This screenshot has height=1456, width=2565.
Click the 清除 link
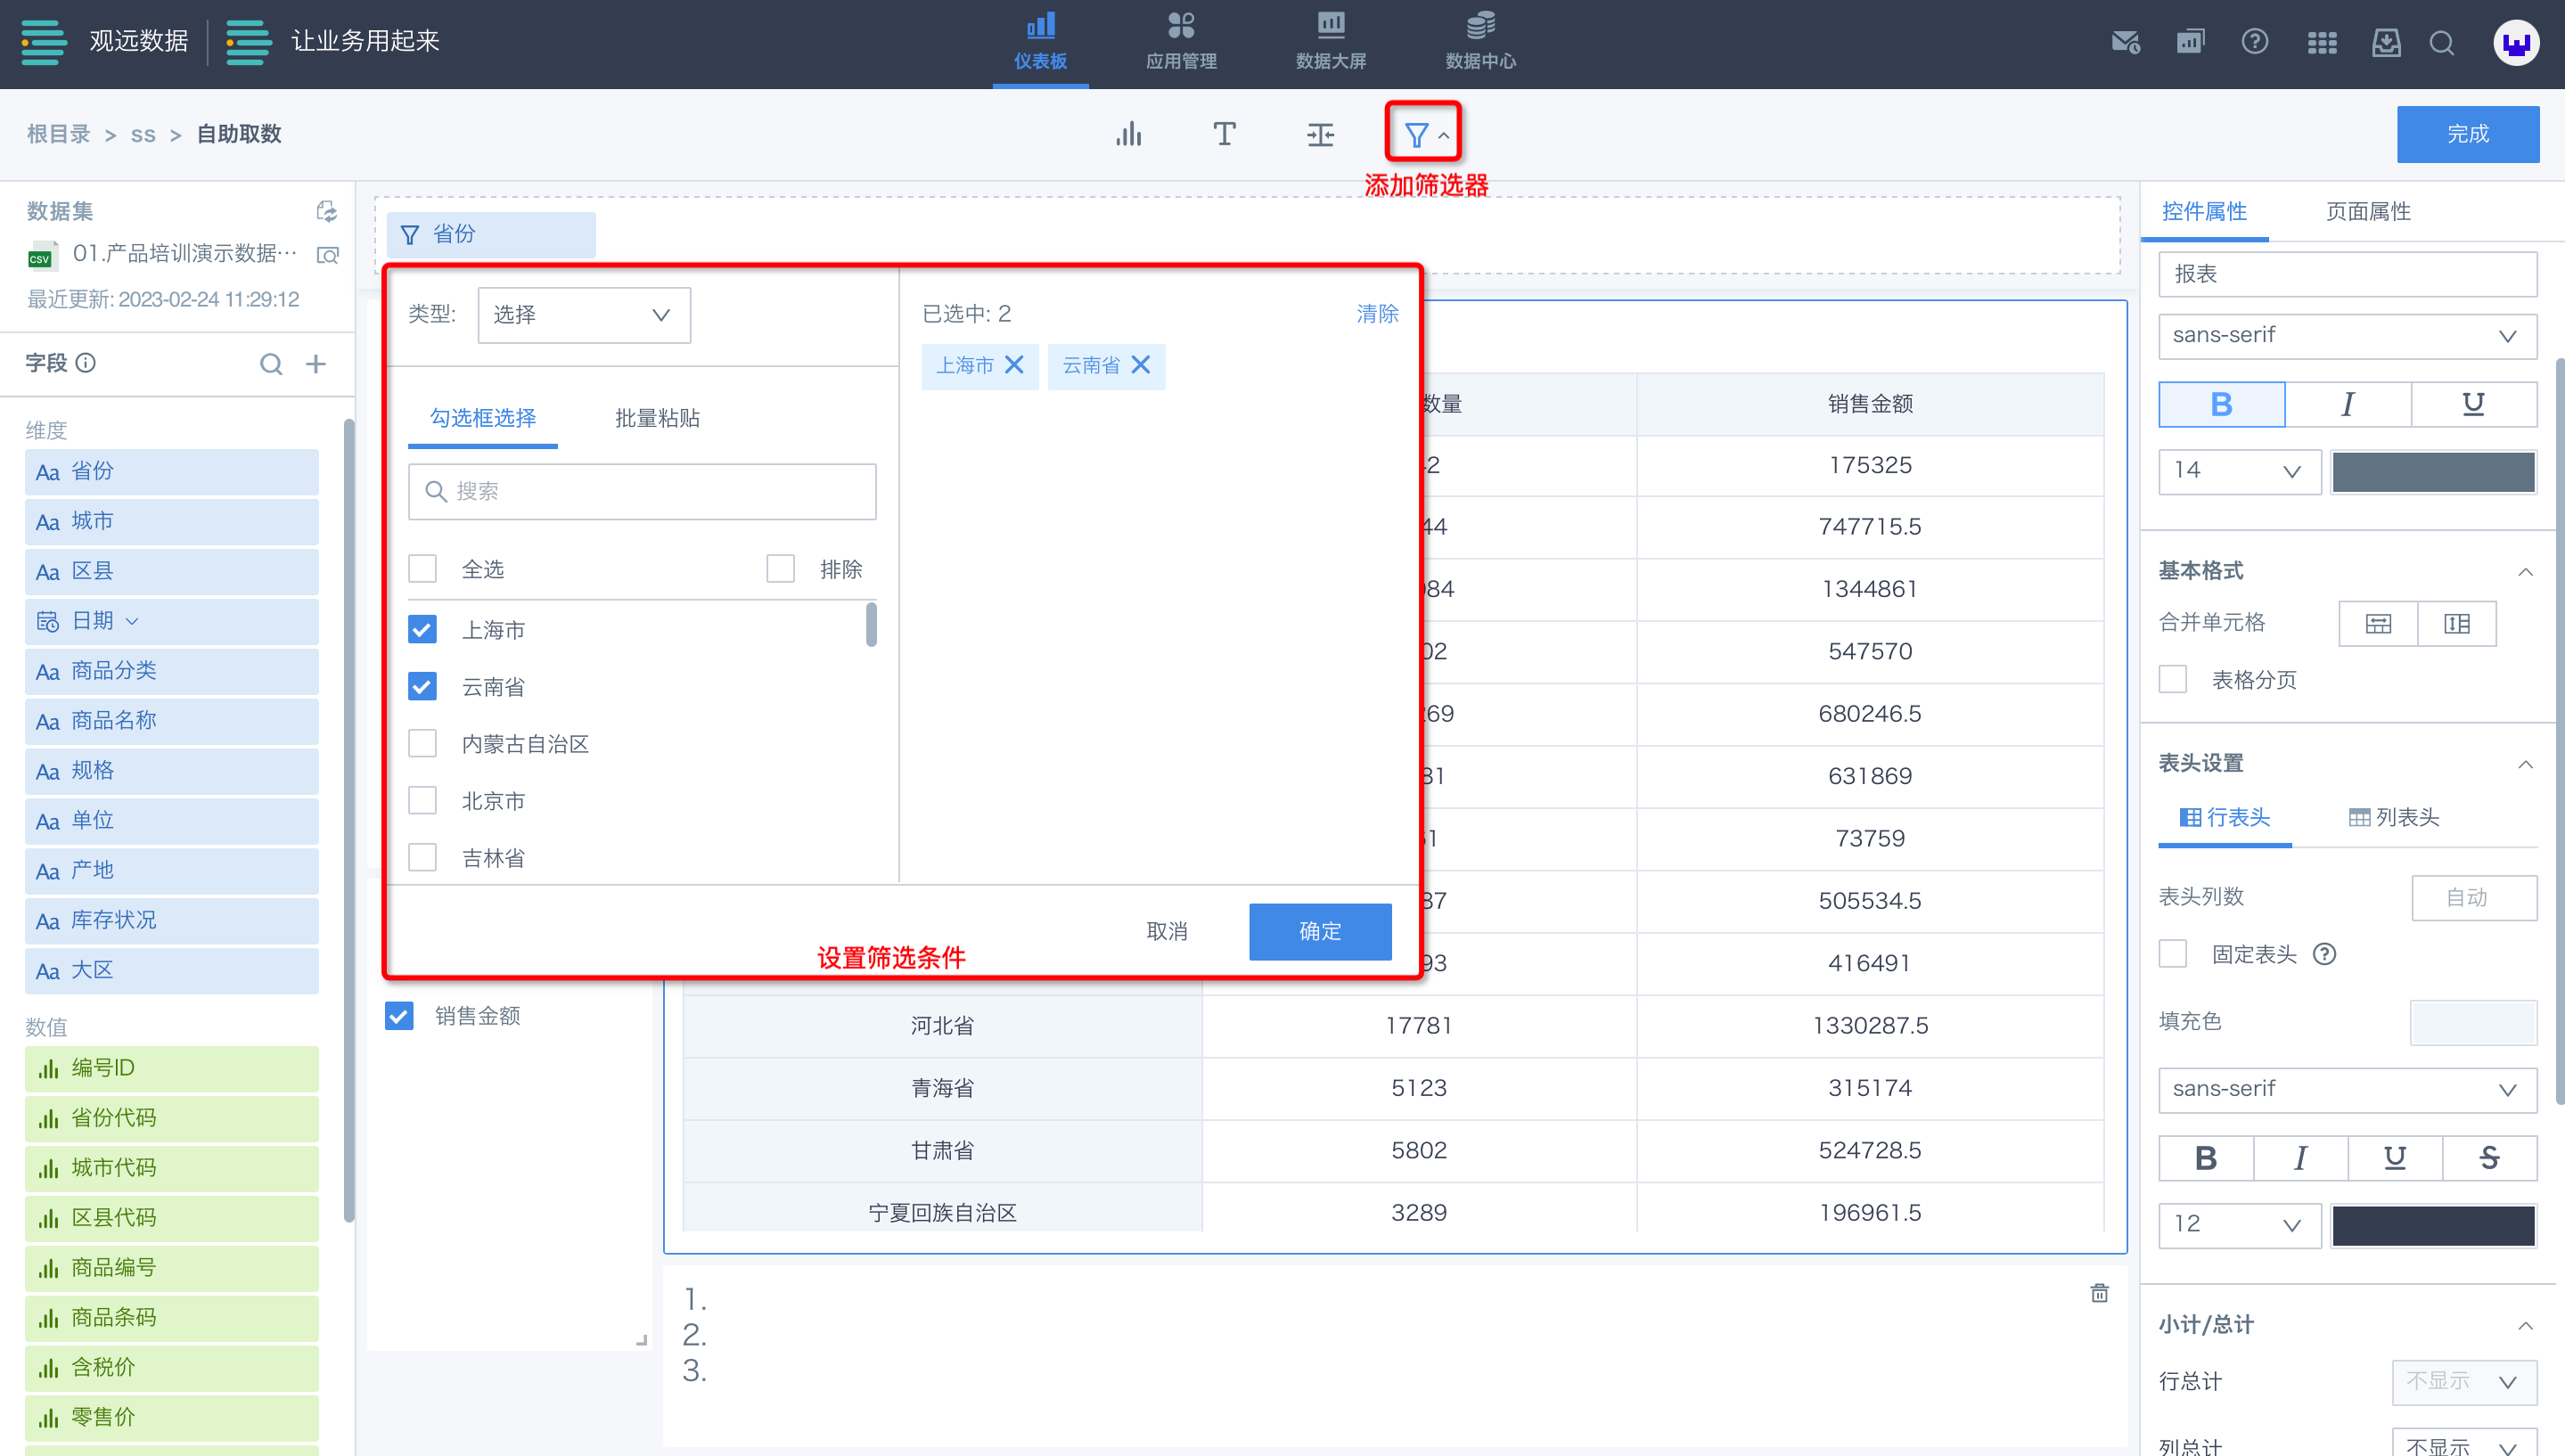click(x=1377, y=314)
